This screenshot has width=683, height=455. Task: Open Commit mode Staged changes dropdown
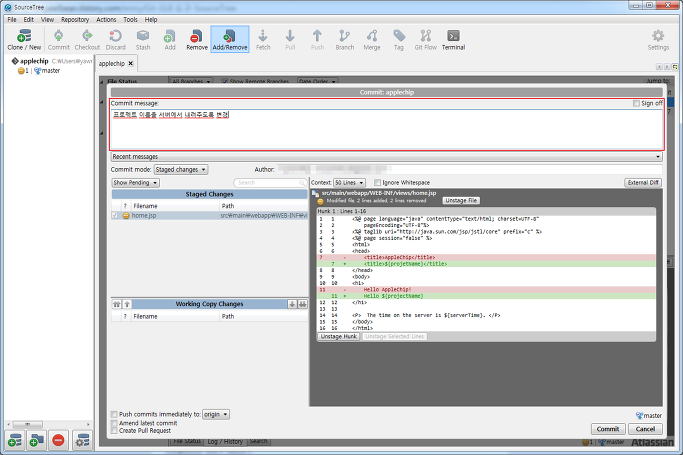(x=181, y=169)
